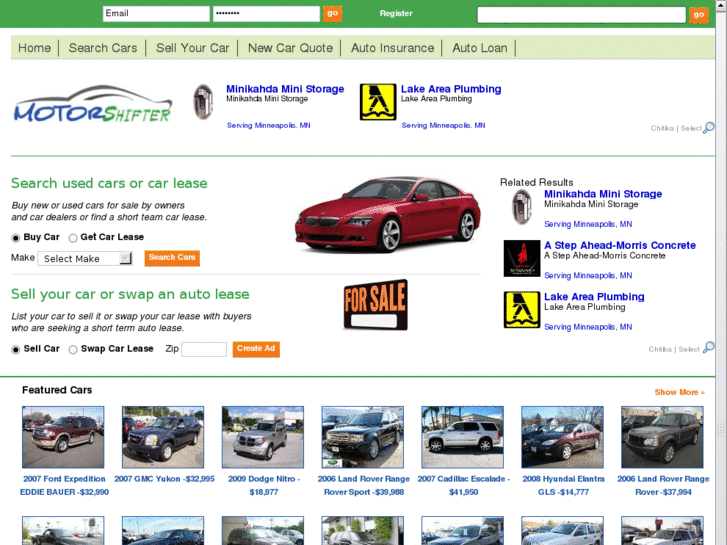Screen dimensions: 727x545
Task: Click Minikahda Mini Storage title in Related Results
Action: coord(603,194)
